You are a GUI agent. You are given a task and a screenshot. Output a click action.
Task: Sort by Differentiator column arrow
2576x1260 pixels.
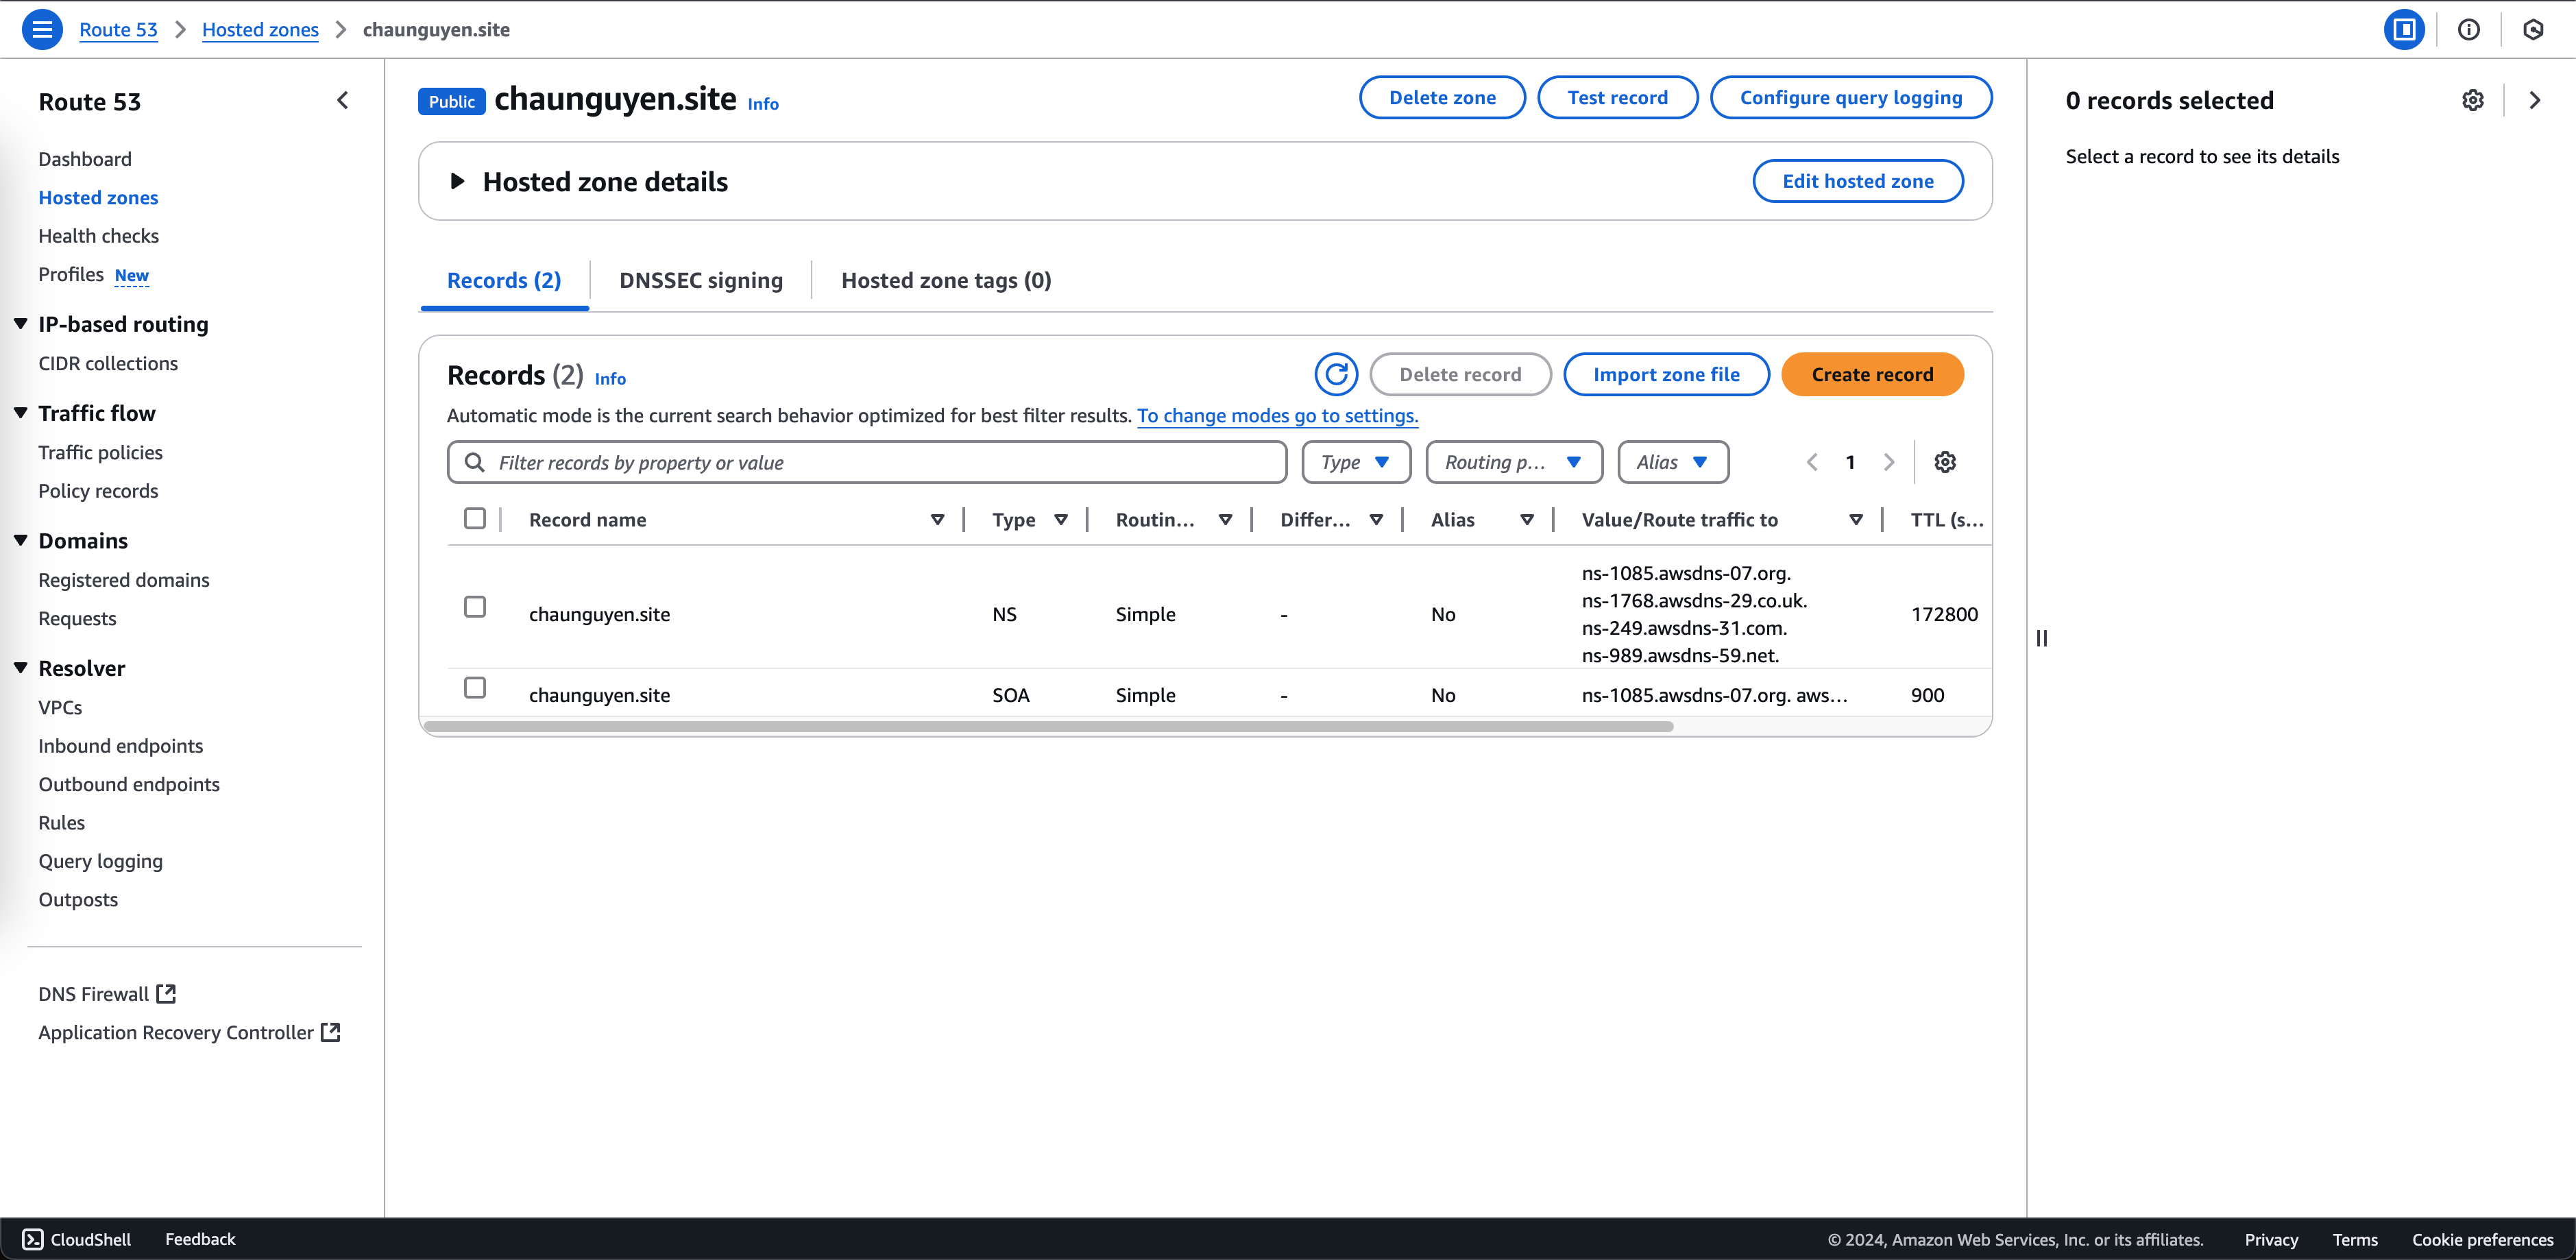coord(1376,519)
